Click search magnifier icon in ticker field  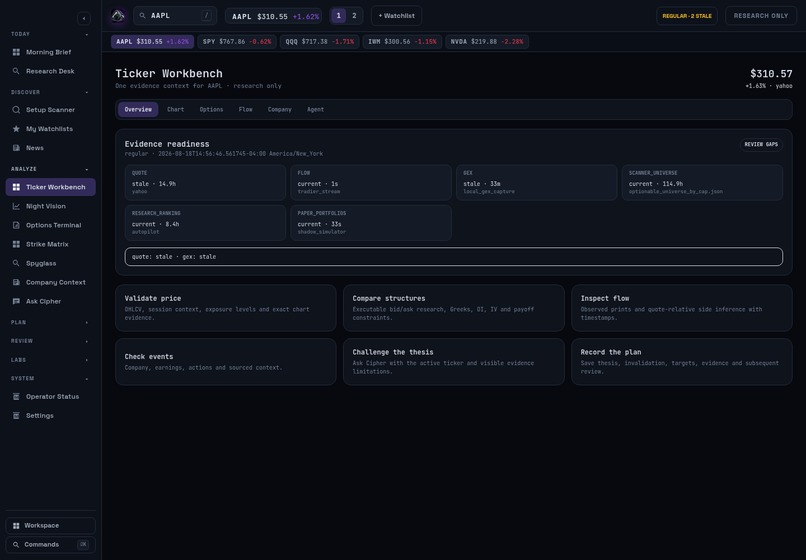pyautogui.click(x=143, y=16)
